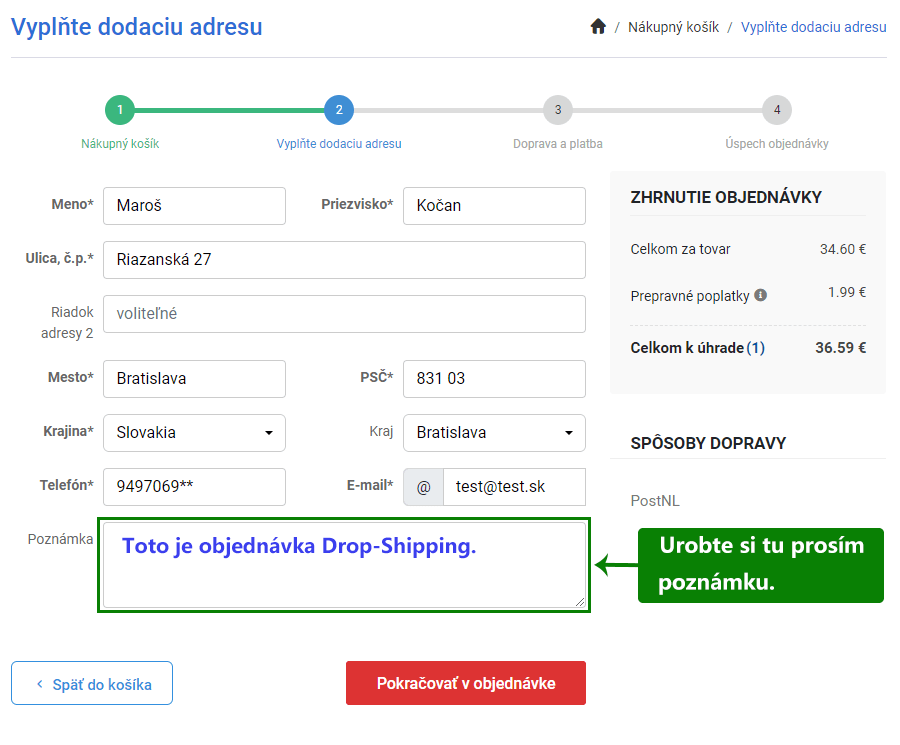Focus the Priezvisko input field
Image resolution: width=900 pixels, height=745 pixels.
click(x=494, y=206)
